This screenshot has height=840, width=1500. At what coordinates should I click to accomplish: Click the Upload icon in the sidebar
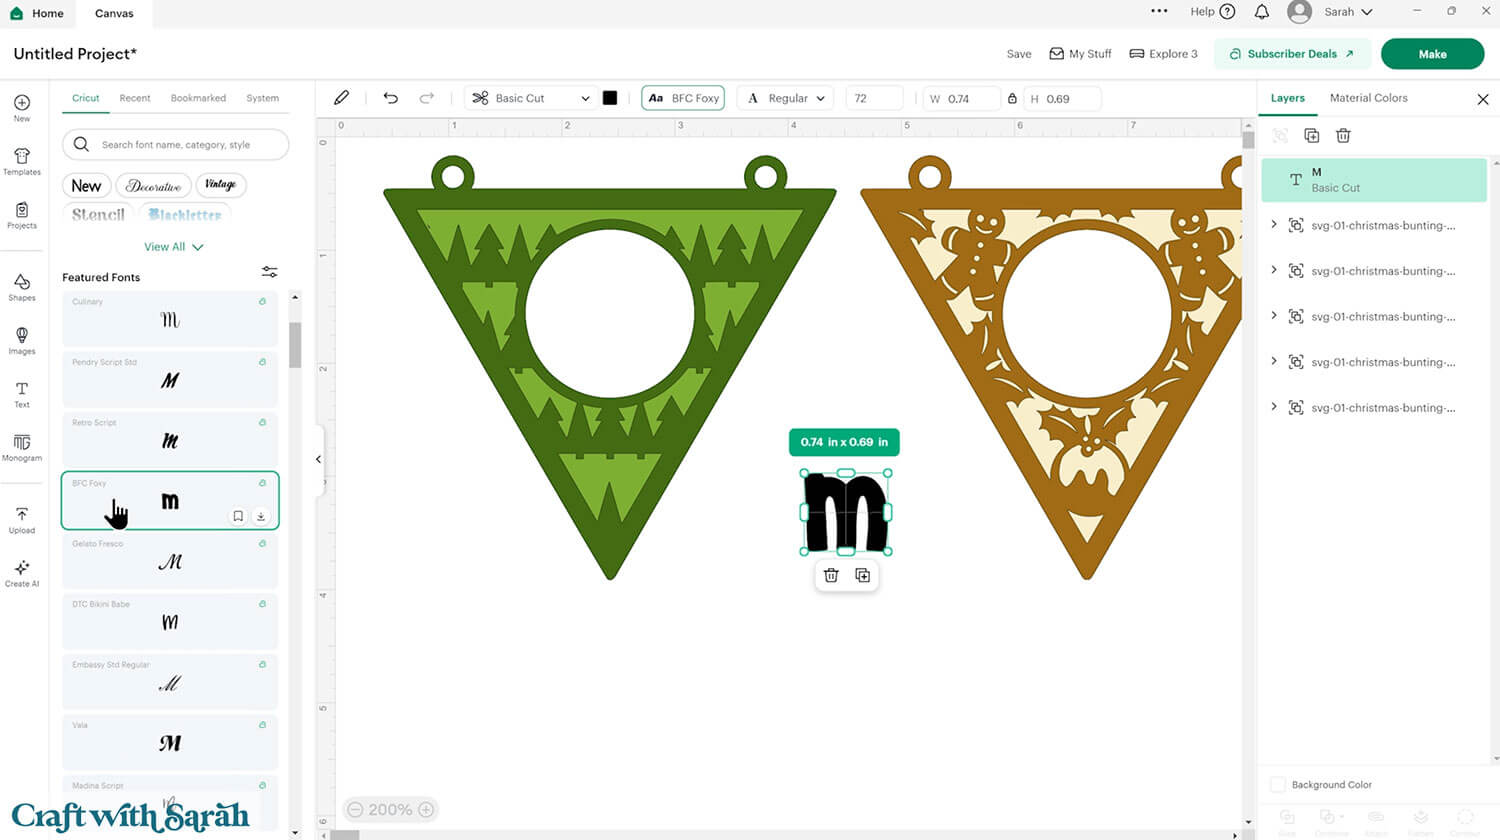click(x=21, y=515)
